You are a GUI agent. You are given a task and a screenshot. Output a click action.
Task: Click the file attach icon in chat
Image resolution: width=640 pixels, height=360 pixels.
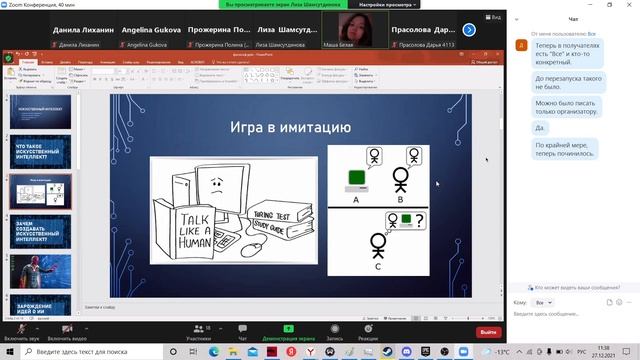[x=609, y=302]
